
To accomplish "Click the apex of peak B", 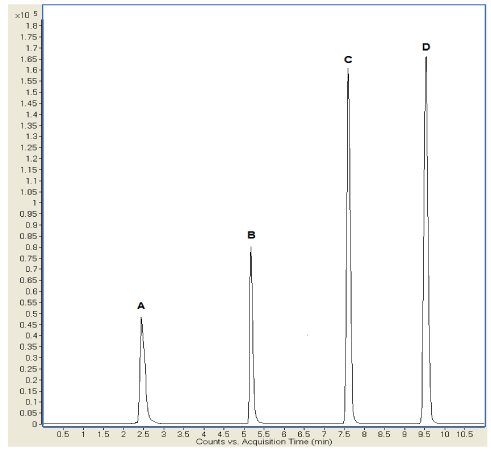I will point(251,247).
